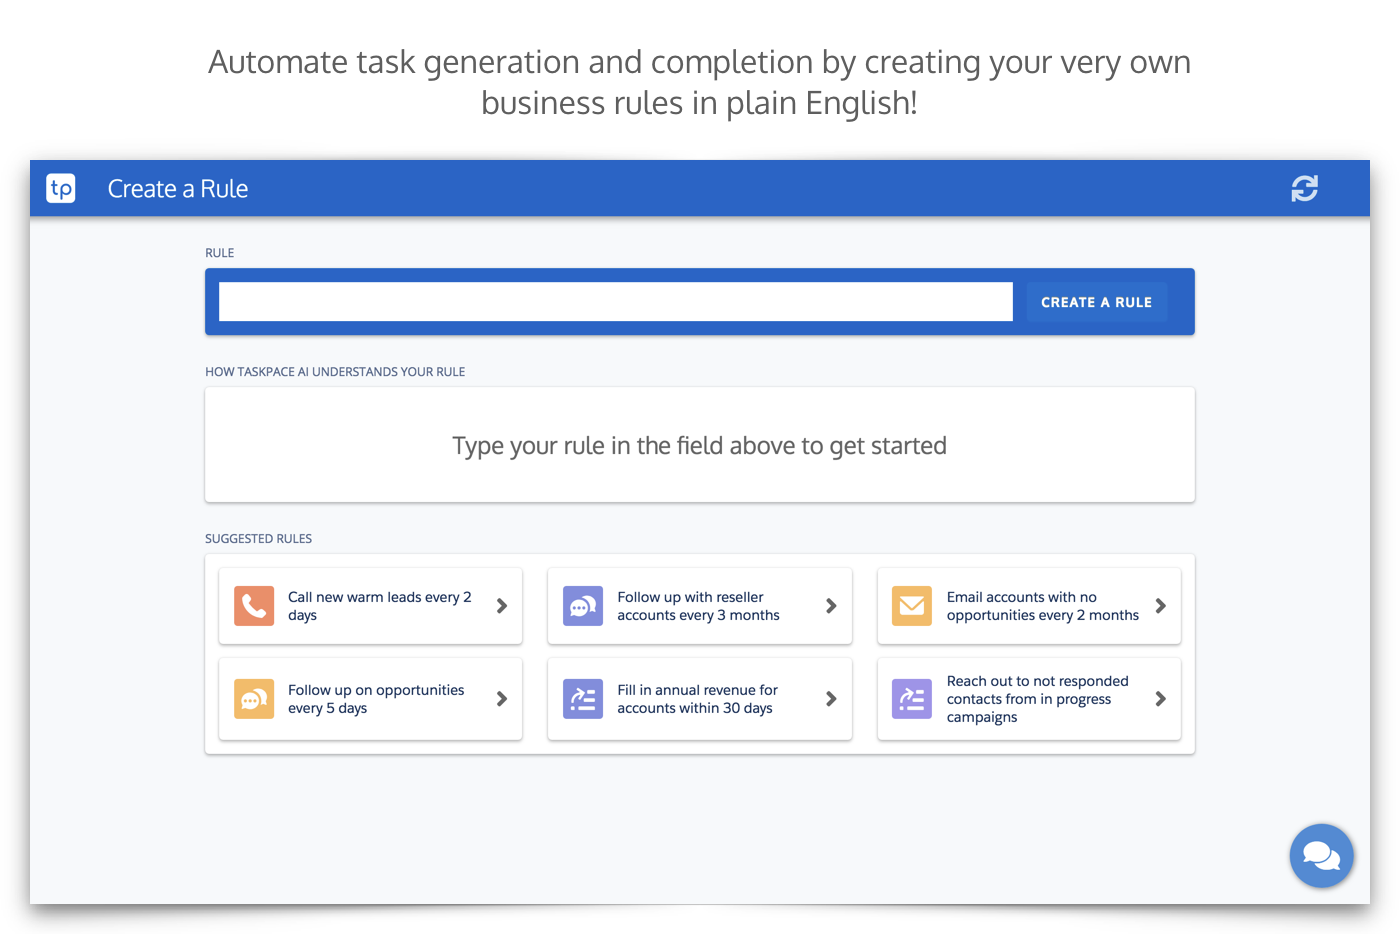
Task: Click the task list icon beside campaigns rule
Action: (912, 699)
